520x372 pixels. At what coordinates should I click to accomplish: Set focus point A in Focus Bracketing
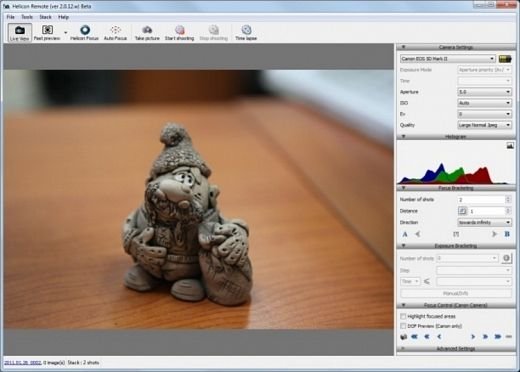pyautogui.click(x=405, y=234)
